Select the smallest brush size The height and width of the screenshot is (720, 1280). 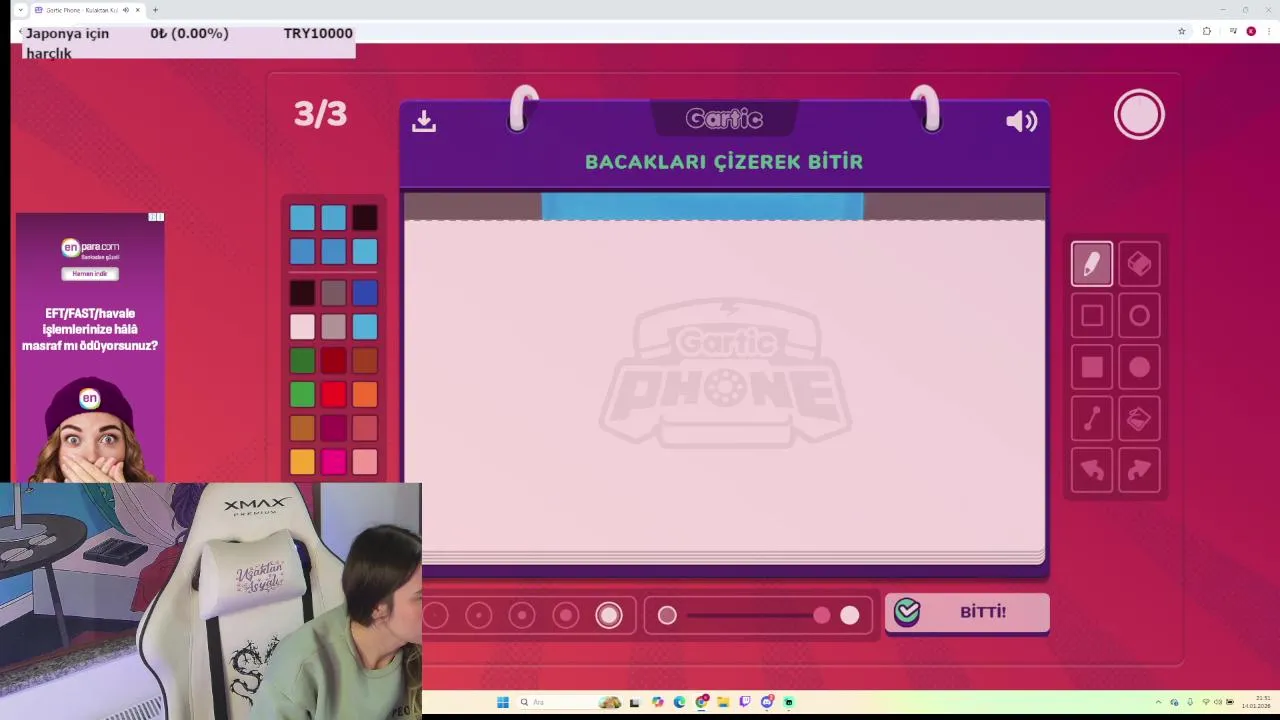pos(436,615)
